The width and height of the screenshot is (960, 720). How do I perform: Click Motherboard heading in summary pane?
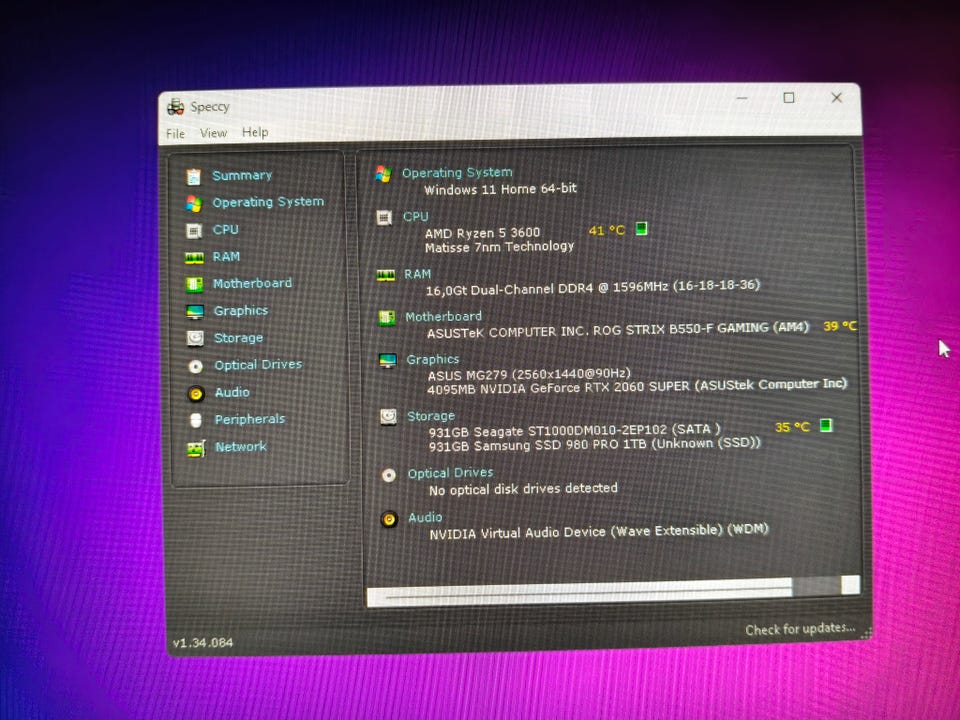pos(443,317)
